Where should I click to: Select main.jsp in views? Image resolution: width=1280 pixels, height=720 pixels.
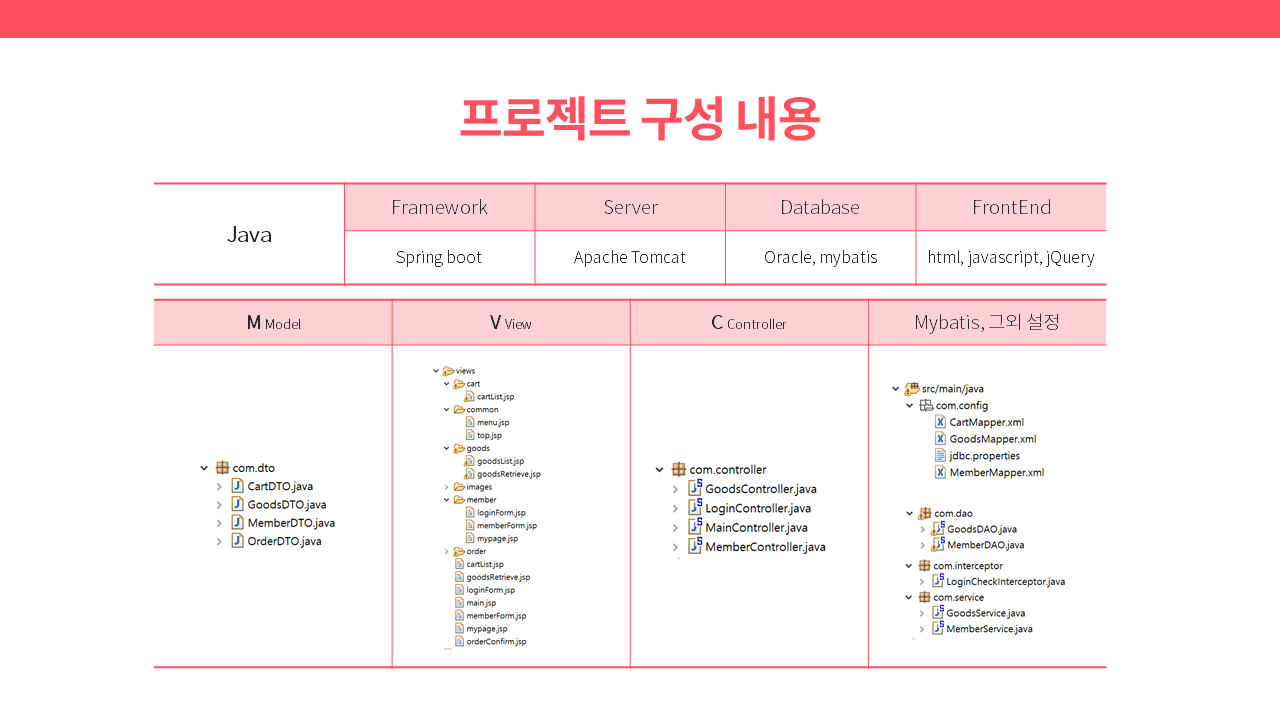click(481, 603)
